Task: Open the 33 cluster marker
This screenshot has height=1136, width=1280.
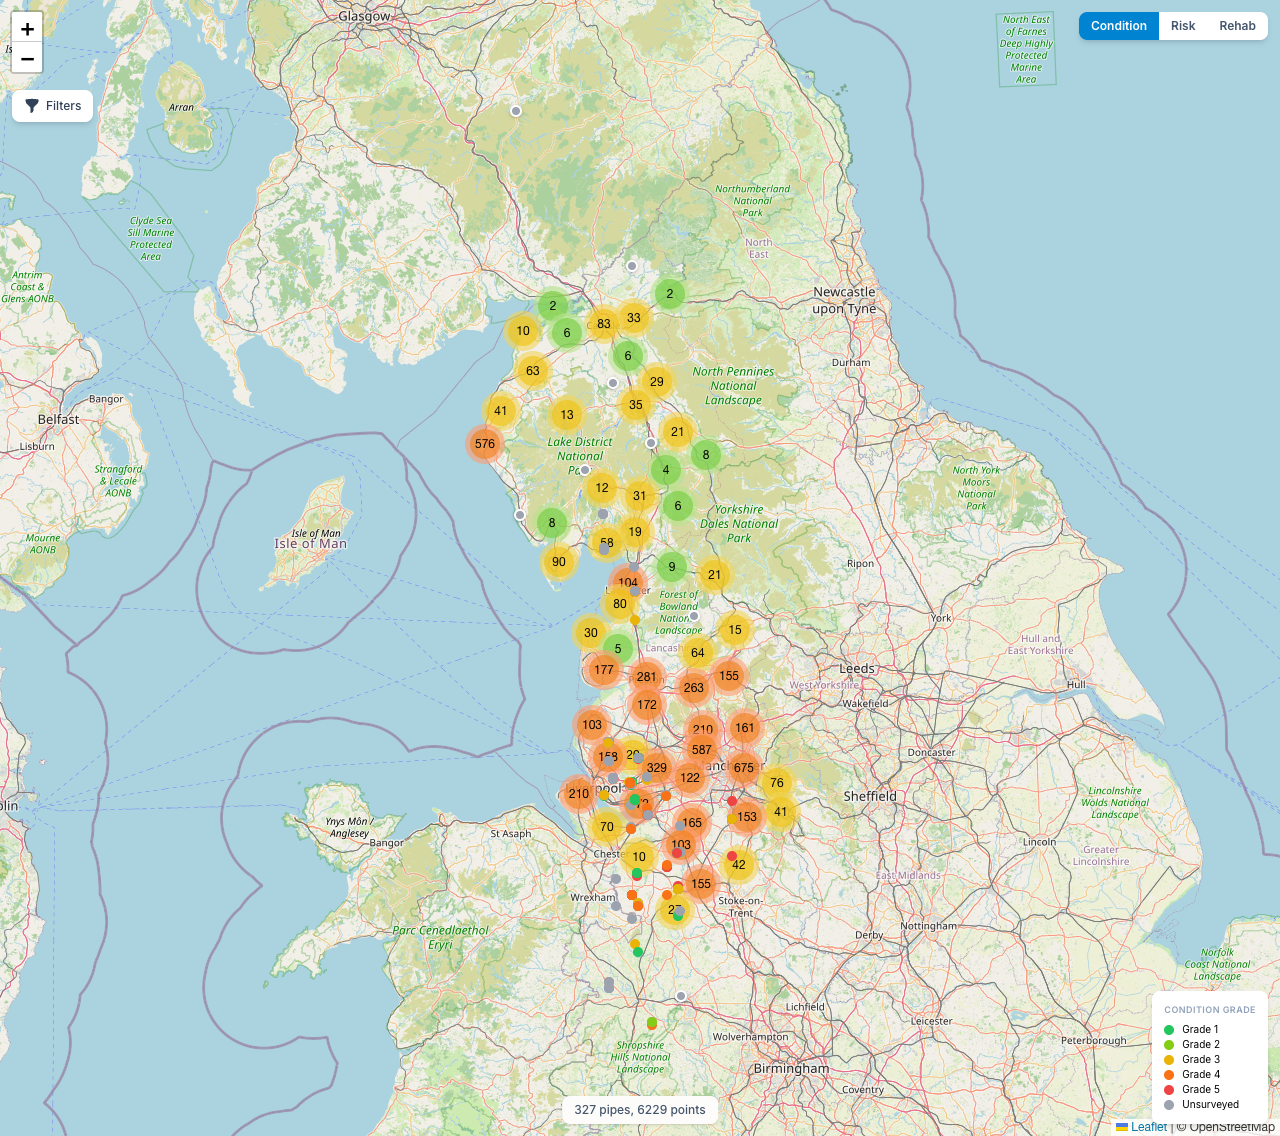Action: (634, 318)
